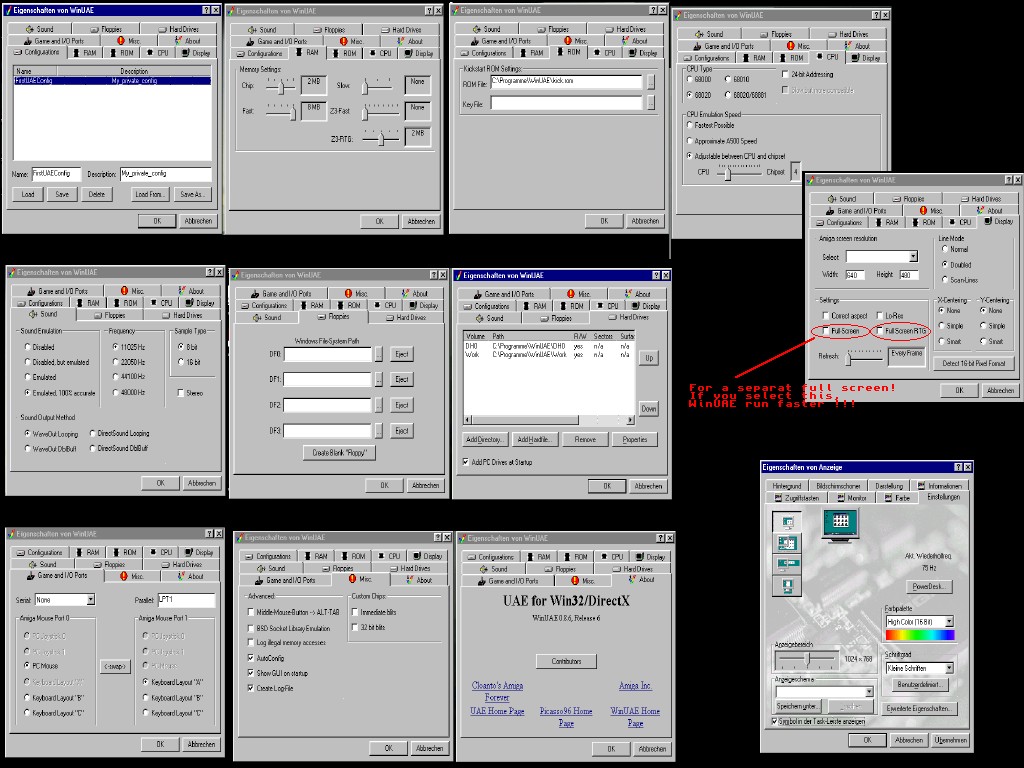Toggle the AutoConfig checkbox
The height and width of the screenshot is (768, 1024).
[251, 658]
